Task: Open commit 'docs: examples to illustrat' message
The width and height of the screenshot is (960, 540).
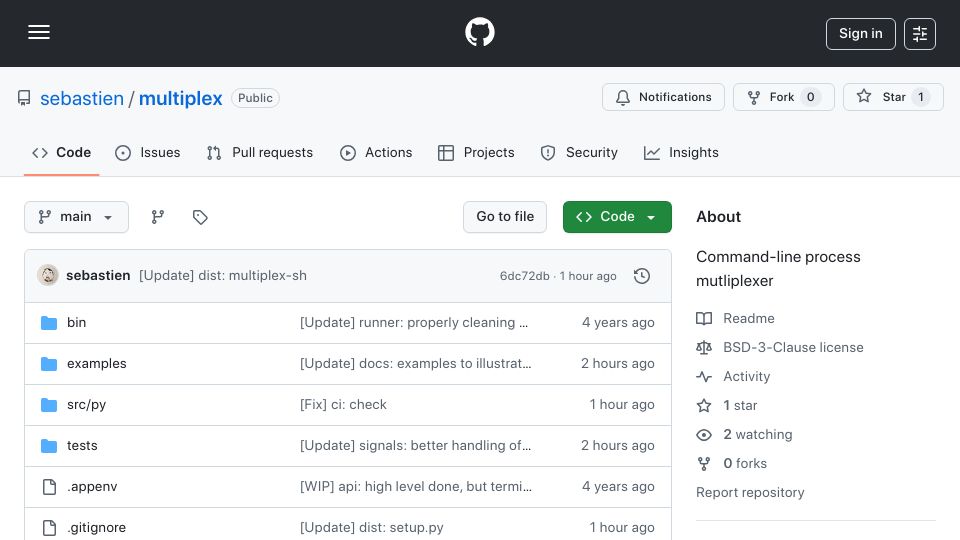Action: pyautogui.click(x=416, y=364)
